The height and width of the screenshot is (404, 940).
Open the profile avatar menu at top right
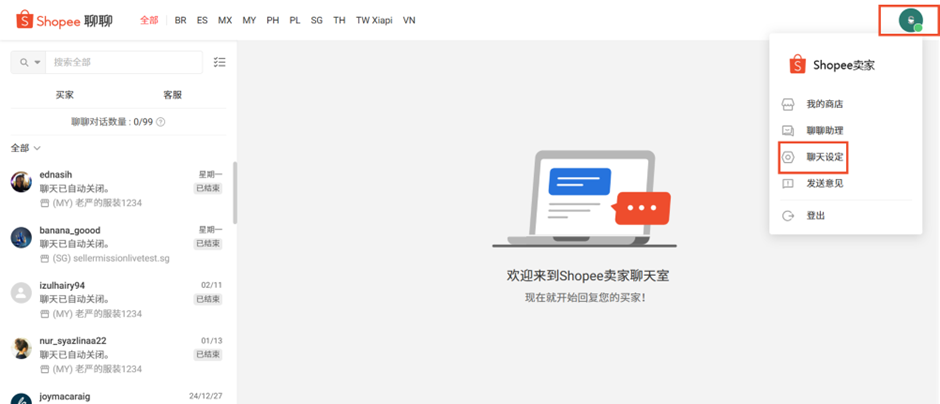coord(910,20)
